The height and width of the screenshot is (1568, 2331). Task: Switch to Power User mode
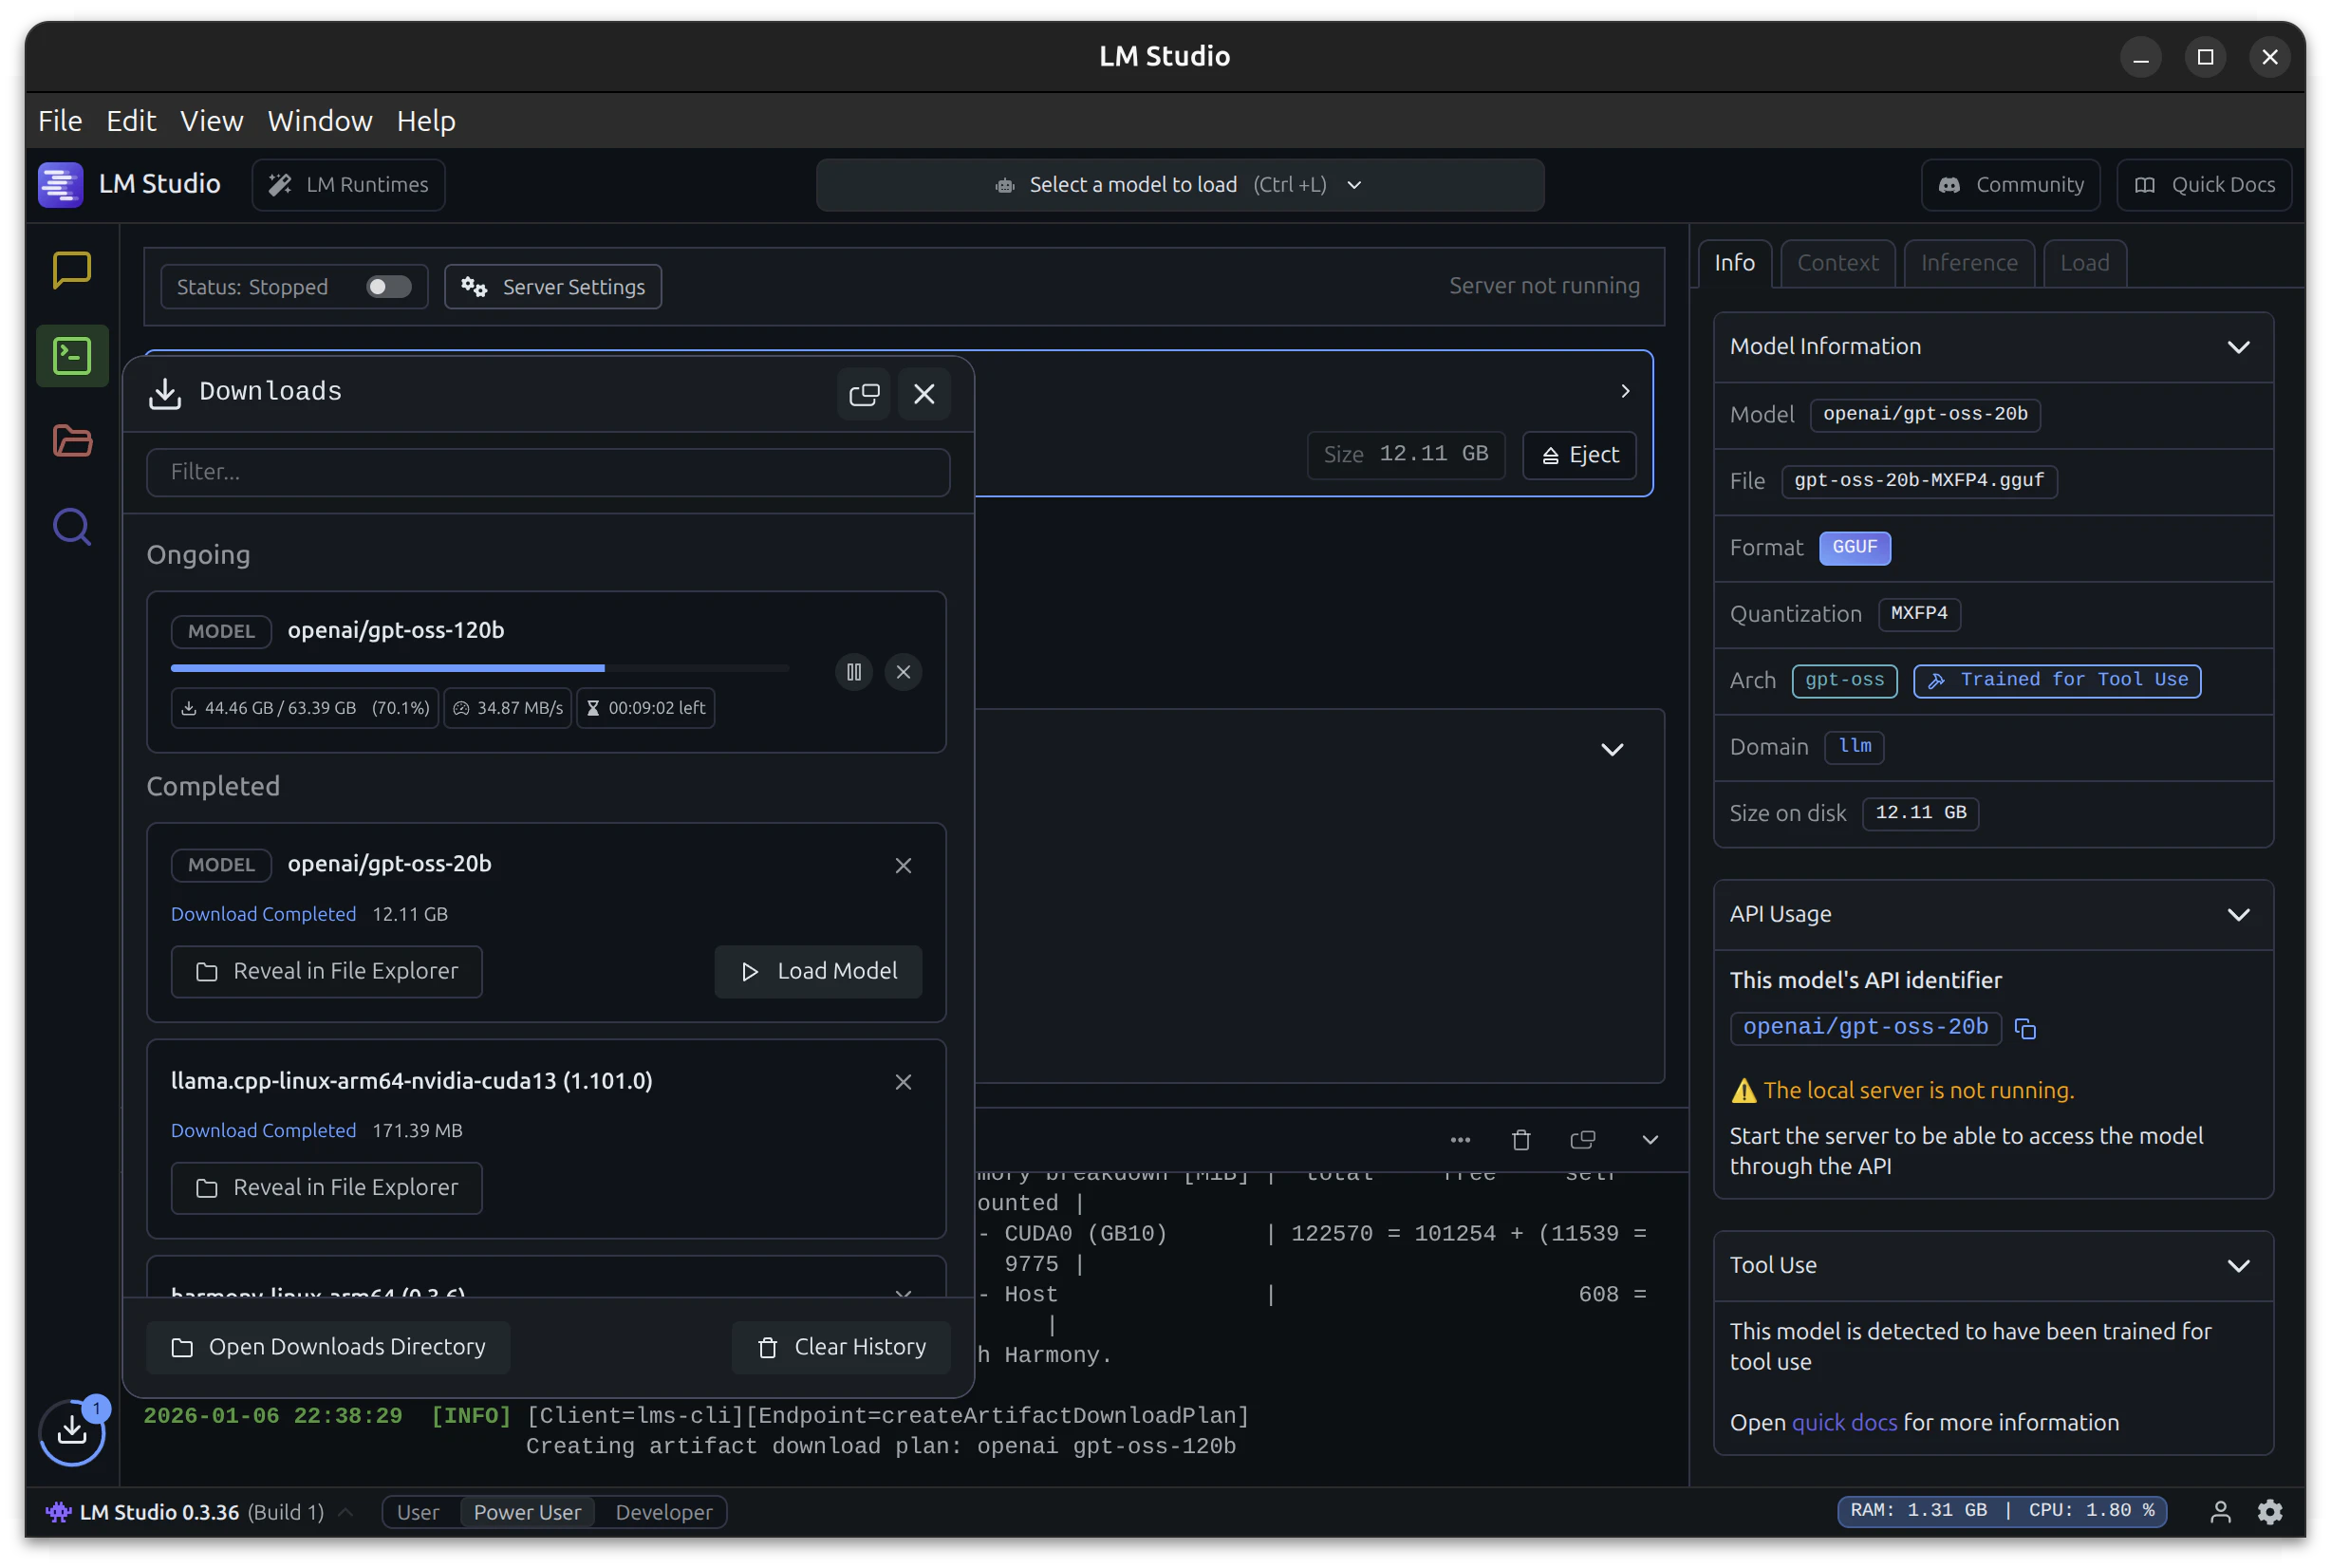pos(527,1512)
